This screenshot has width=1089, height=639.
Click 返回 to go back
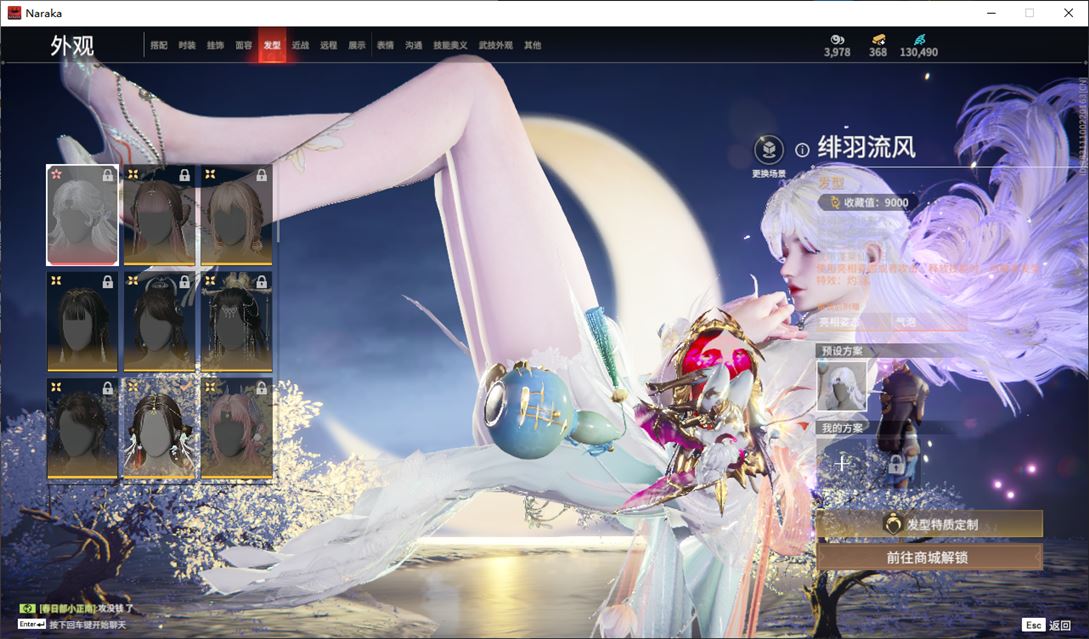point(1060,625)
